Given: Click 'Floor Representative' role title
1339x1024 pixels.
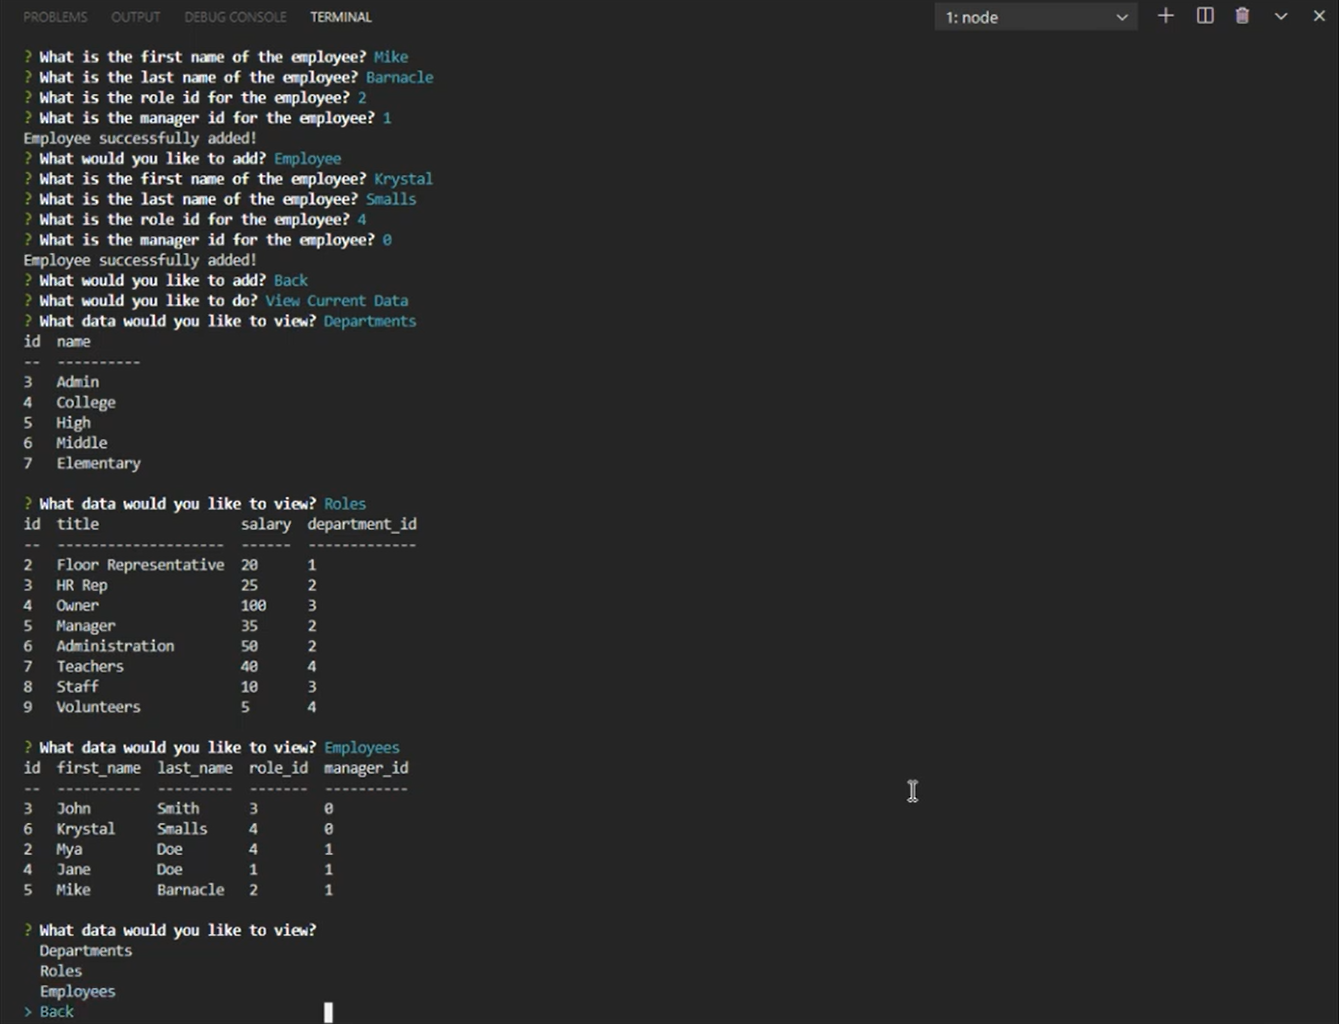Looking at the screenshot, I should (x=140, y=565).
